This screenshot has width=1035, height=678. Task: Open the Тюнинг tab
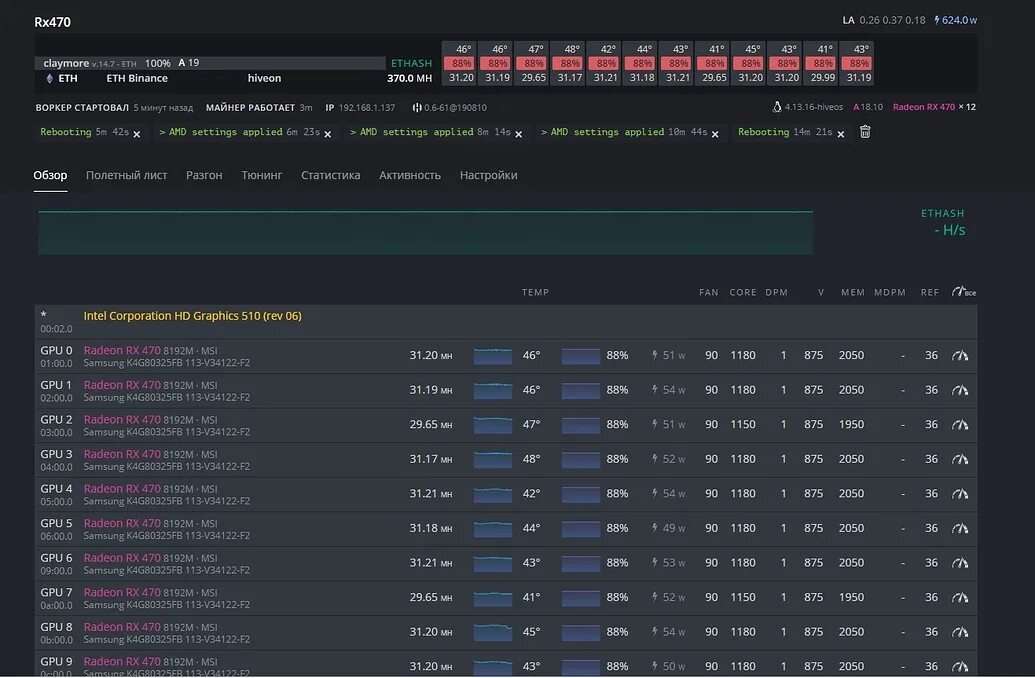pos(261,176)
